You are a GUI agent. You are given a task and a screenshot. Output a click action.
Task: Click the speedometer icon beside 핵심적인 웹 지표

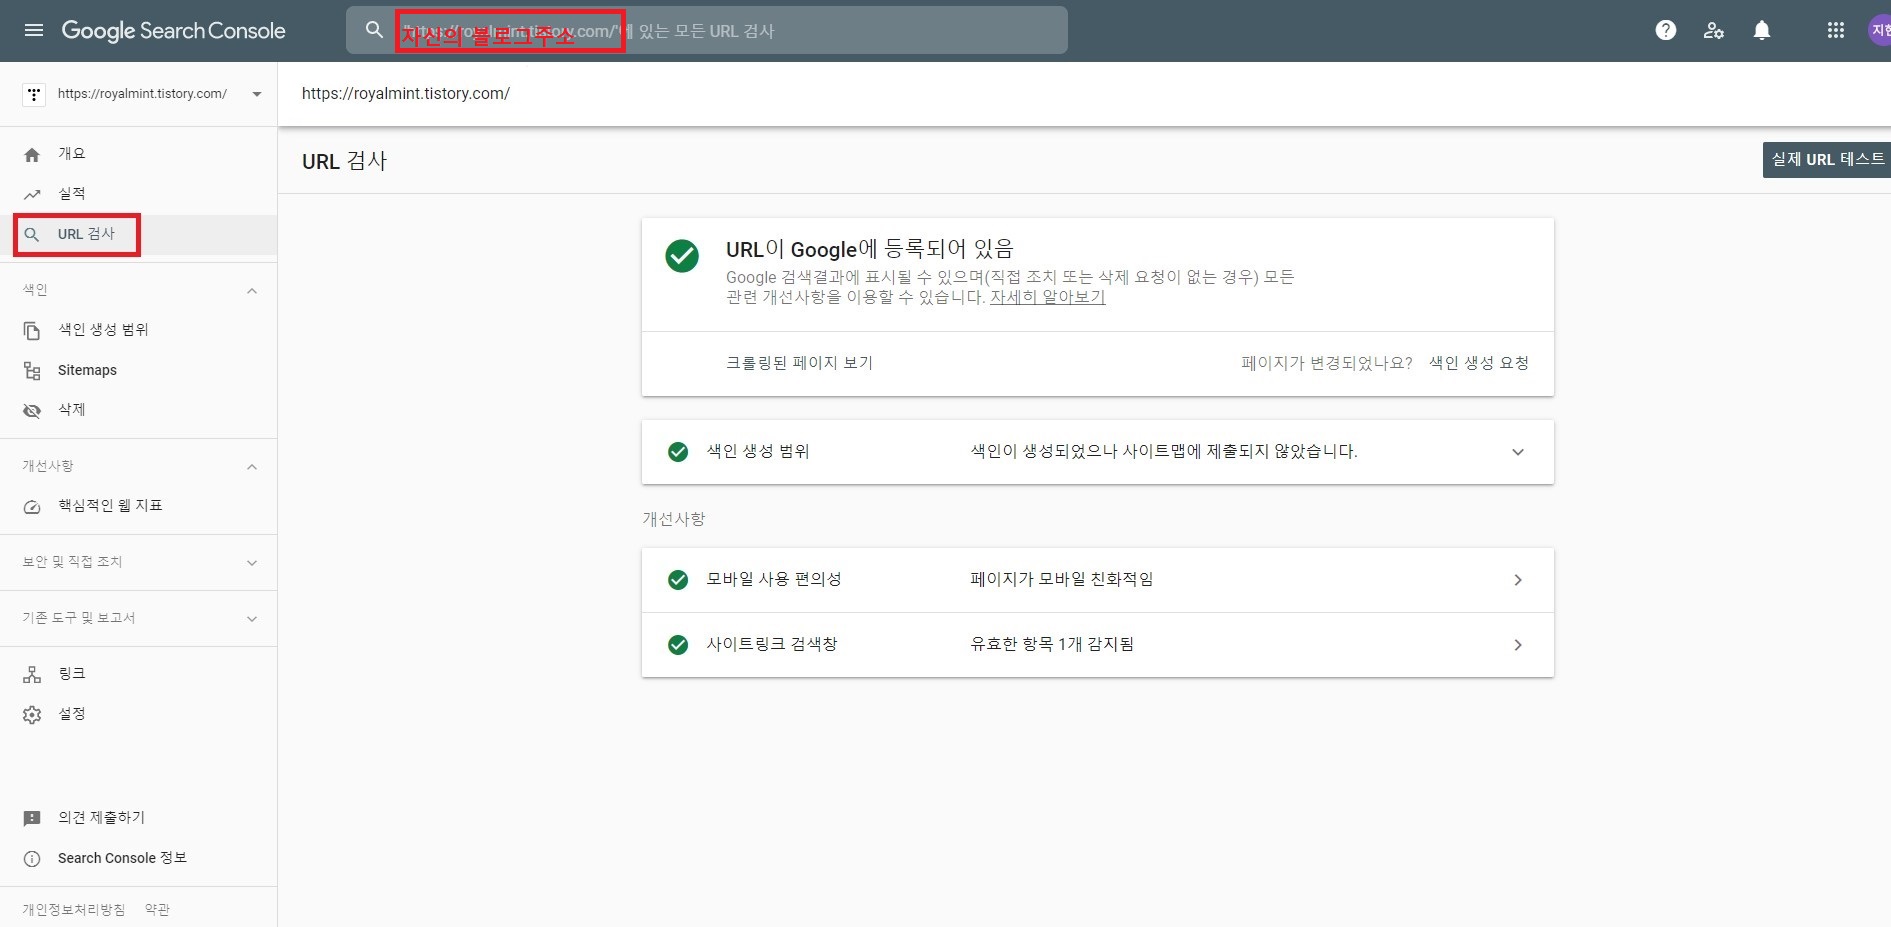32,506
